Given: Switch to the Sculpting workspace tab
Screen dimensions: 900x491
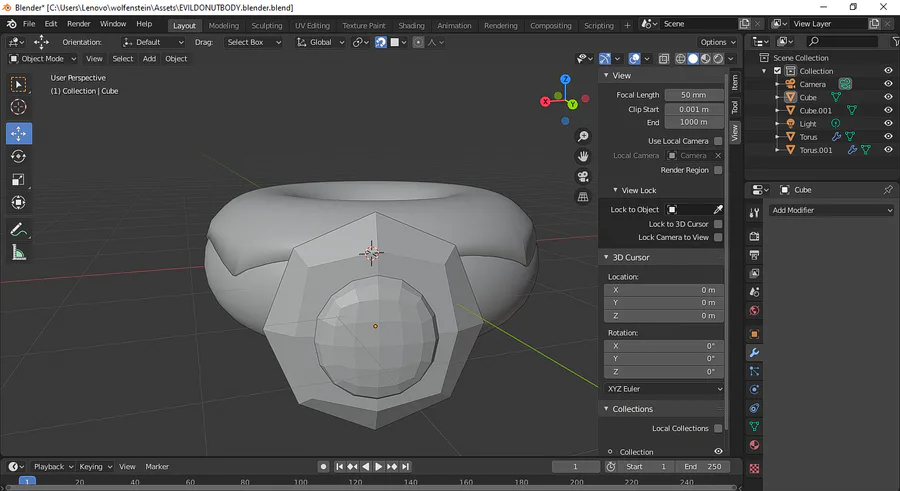Looking at the screenshot, I should pos(267,25).
